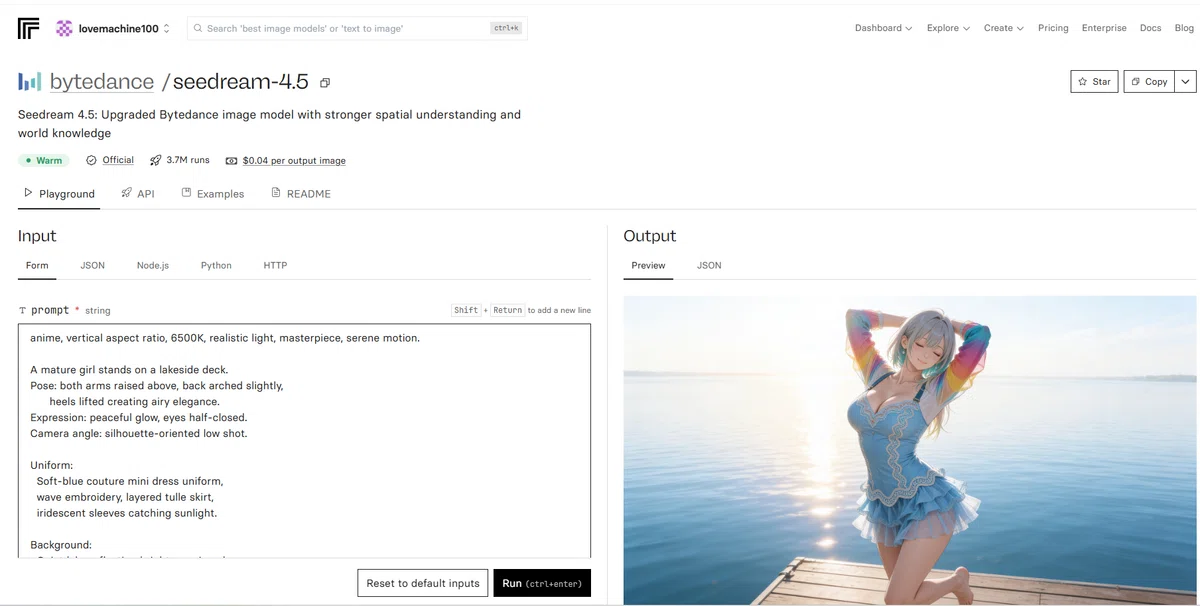
Task: Click the Replicate logo
Action: pyautogui.click(x=28, y=28)
